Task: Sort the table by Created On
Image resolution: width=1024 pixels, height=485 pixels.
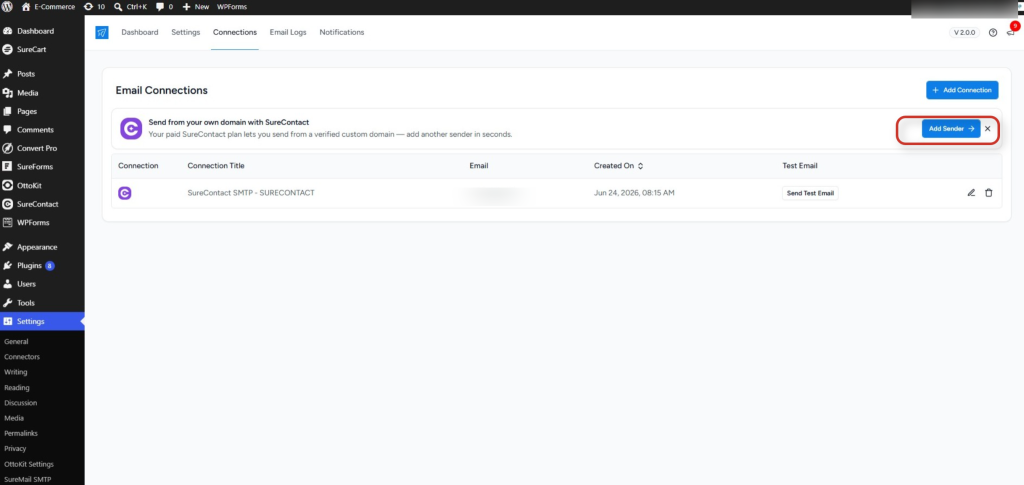Action: pos(618,166)
